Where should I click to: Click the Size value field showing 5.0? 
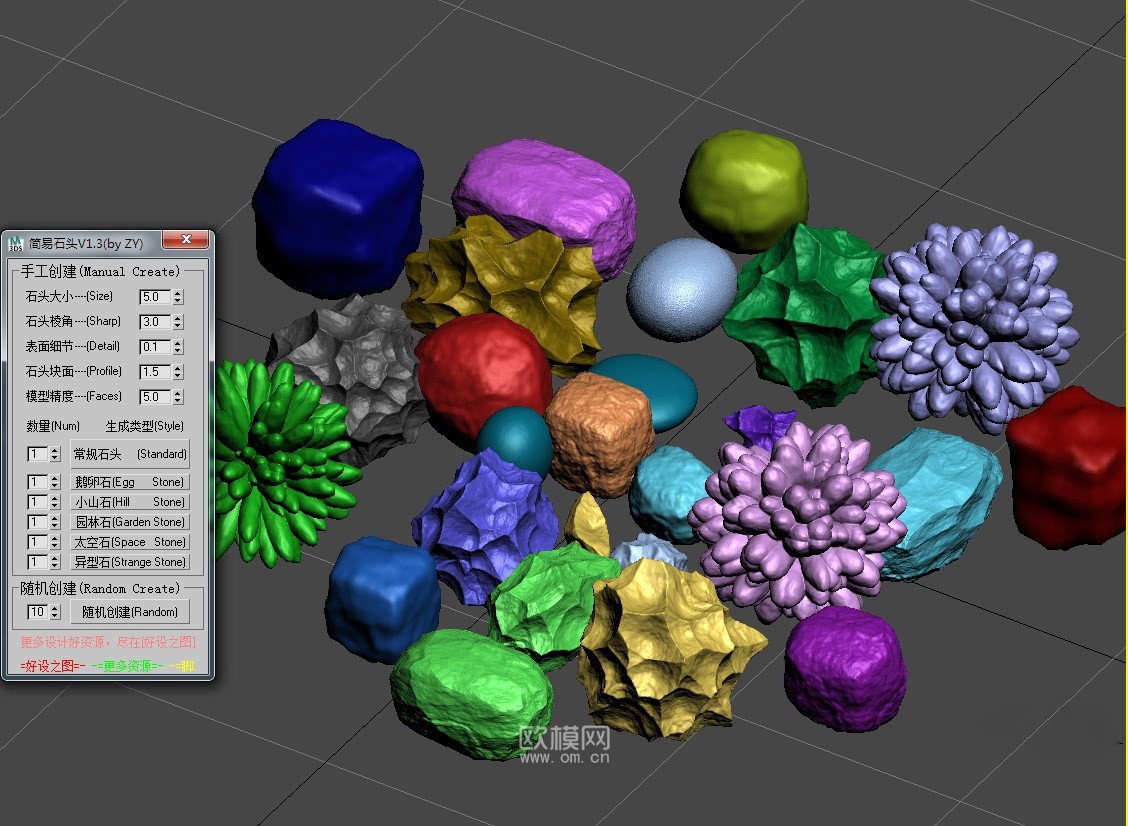(x=155, y=296)
